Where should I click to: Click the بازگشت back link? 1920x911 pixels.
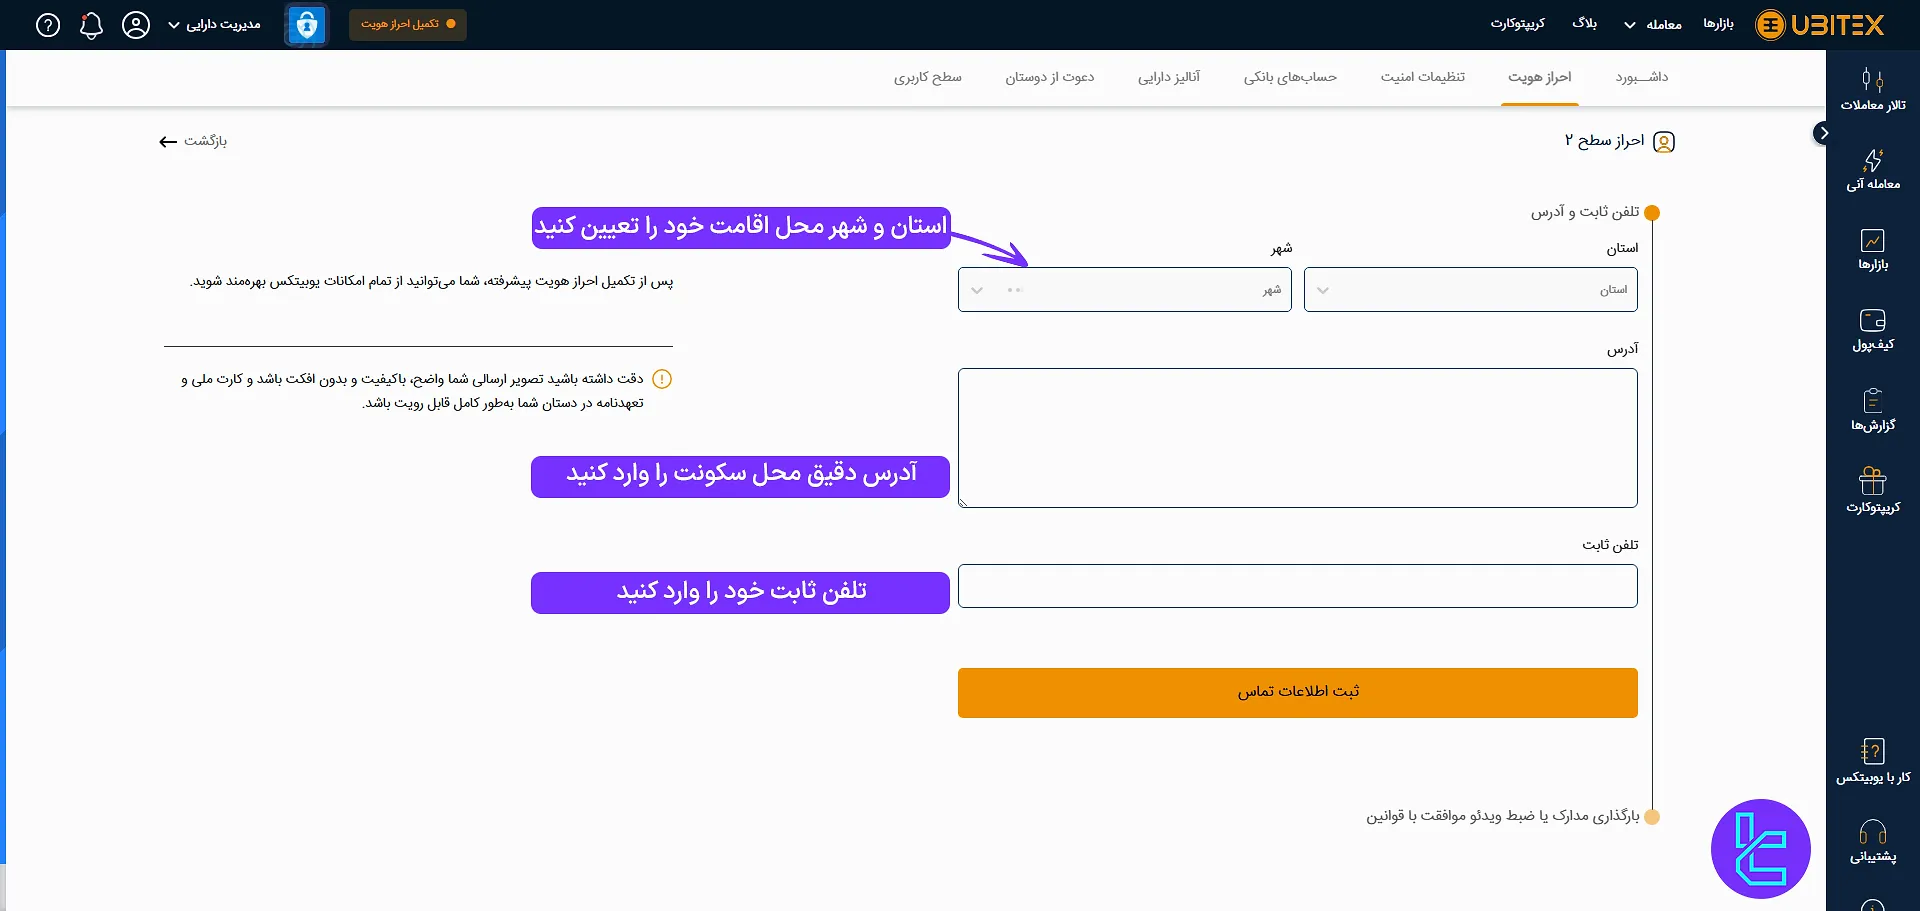click(x=192, y=141)
